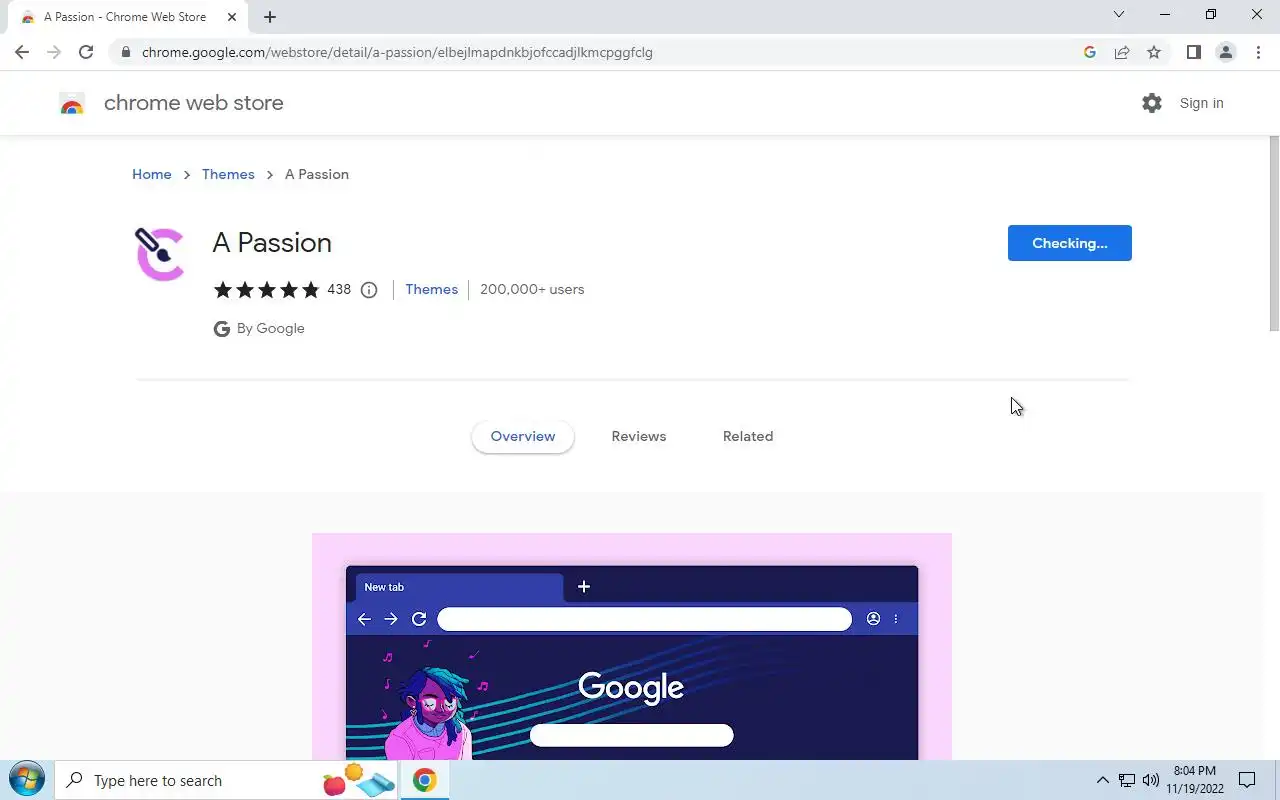Open Chrome from the taskbar
Screen dimensions: 1280x800
coord(424,780)
